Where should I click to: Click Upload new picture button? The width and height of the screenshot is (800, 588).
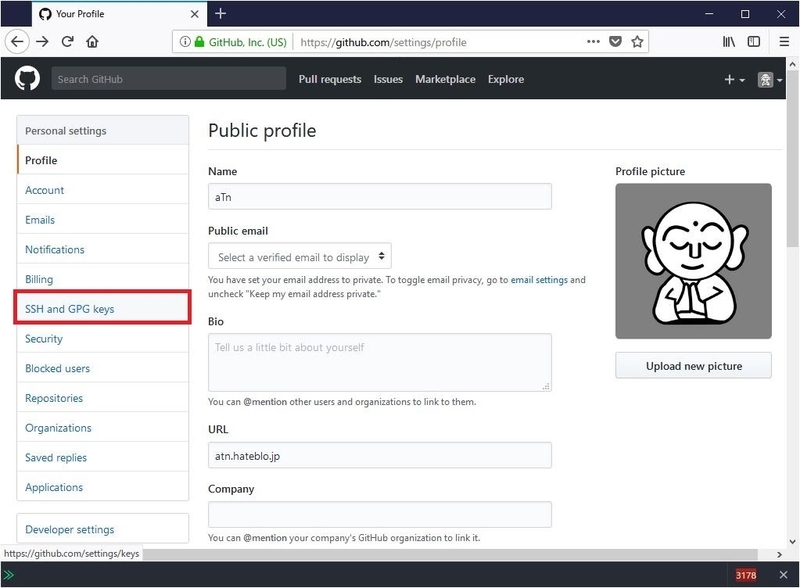(x=693, y=366)
